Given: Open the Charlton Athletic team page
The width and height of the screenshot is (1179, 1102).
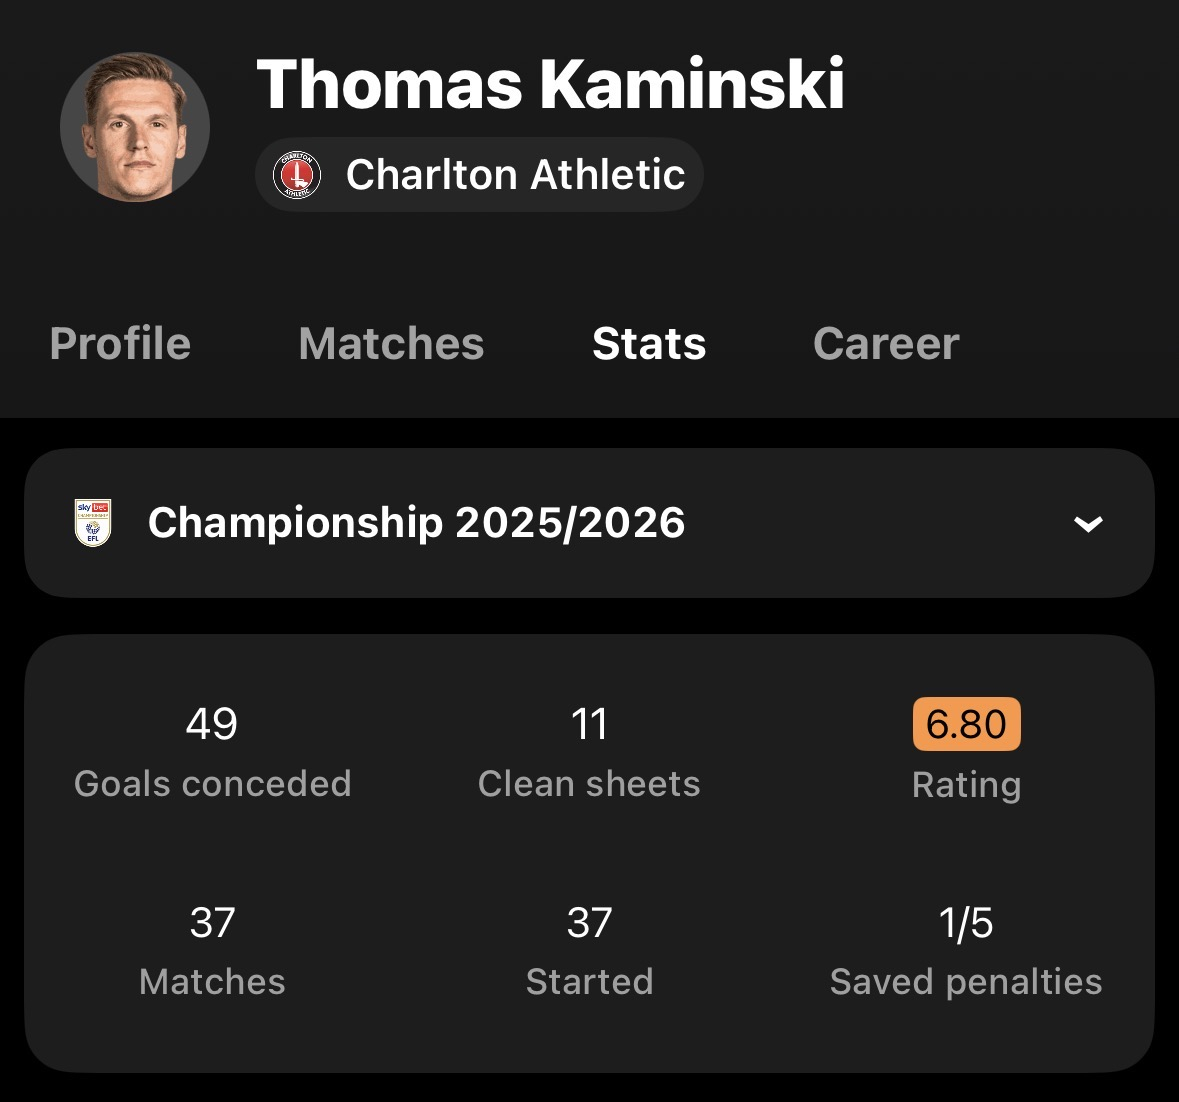Looking at the screenshot, I should 479,174.
